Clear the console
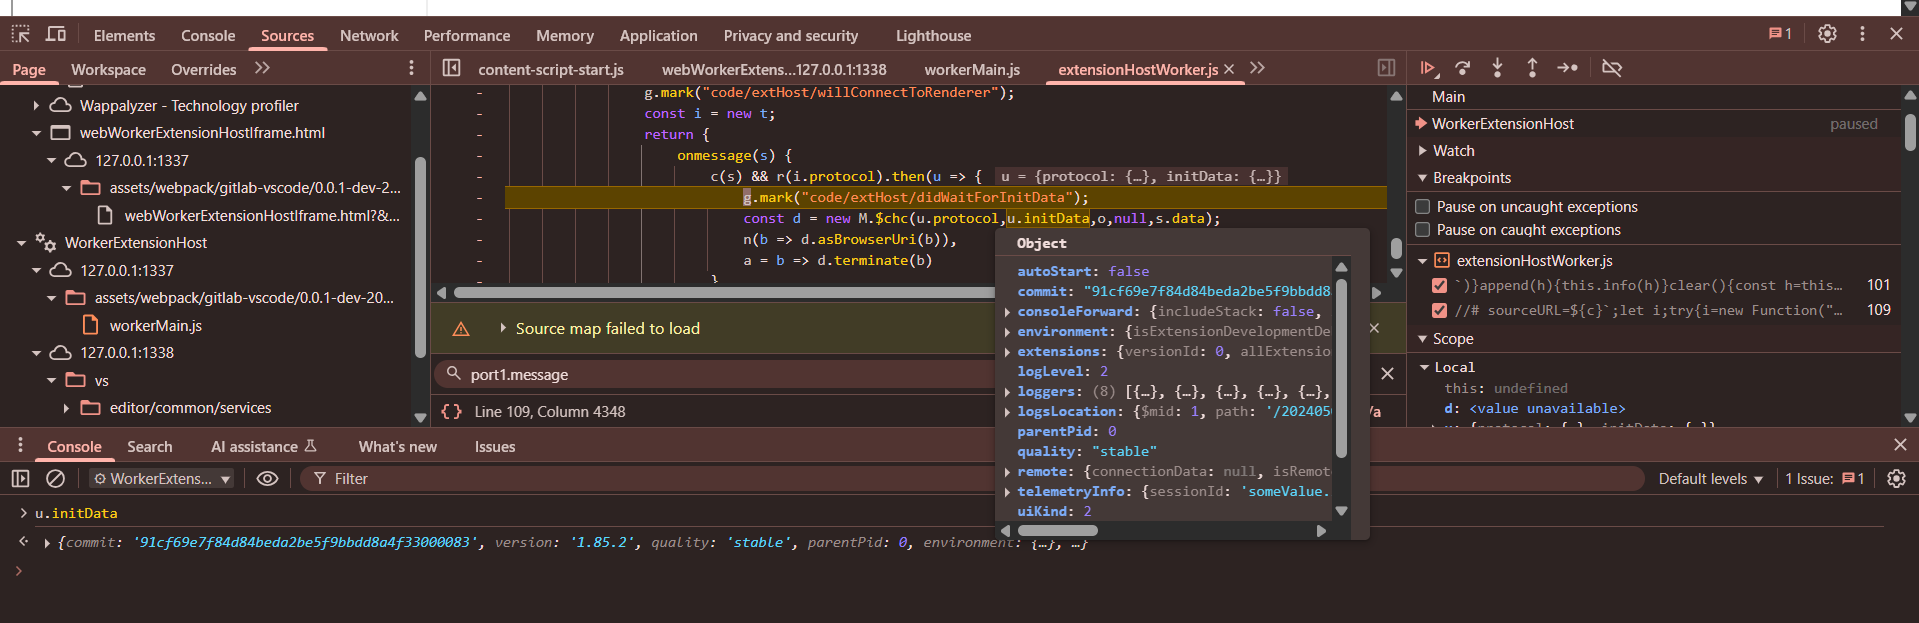The height and width of the screenshot is (623, 1919). pos(56,479)
